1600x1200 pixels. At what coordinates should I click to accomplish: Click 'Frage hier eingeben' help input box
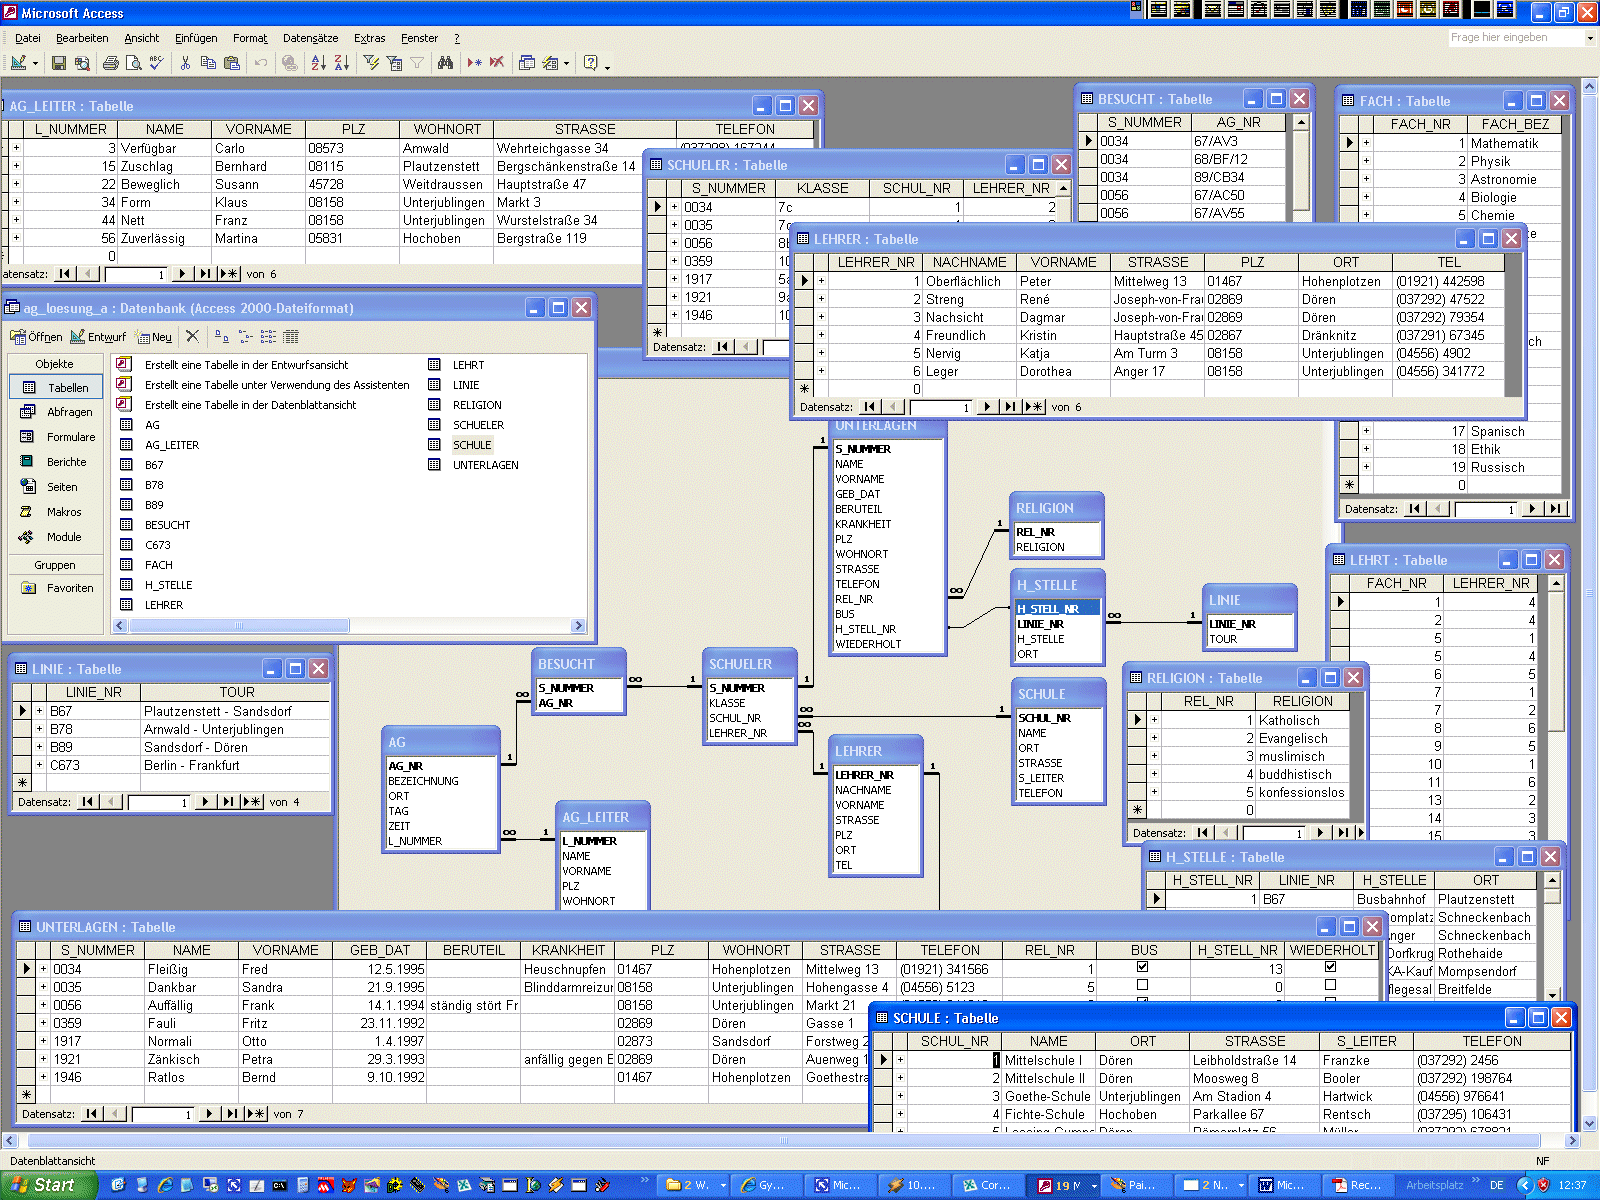point(1516,38)
